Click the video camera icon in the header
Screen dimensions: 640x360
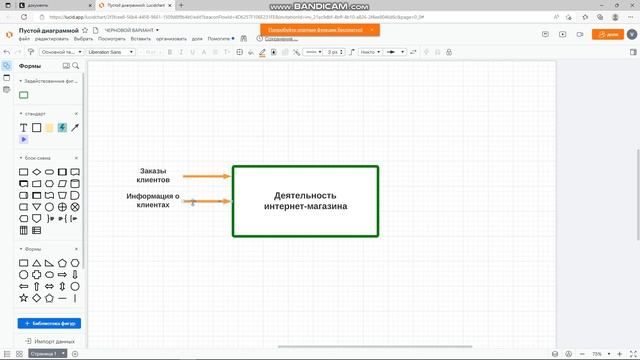pos(580,34)
